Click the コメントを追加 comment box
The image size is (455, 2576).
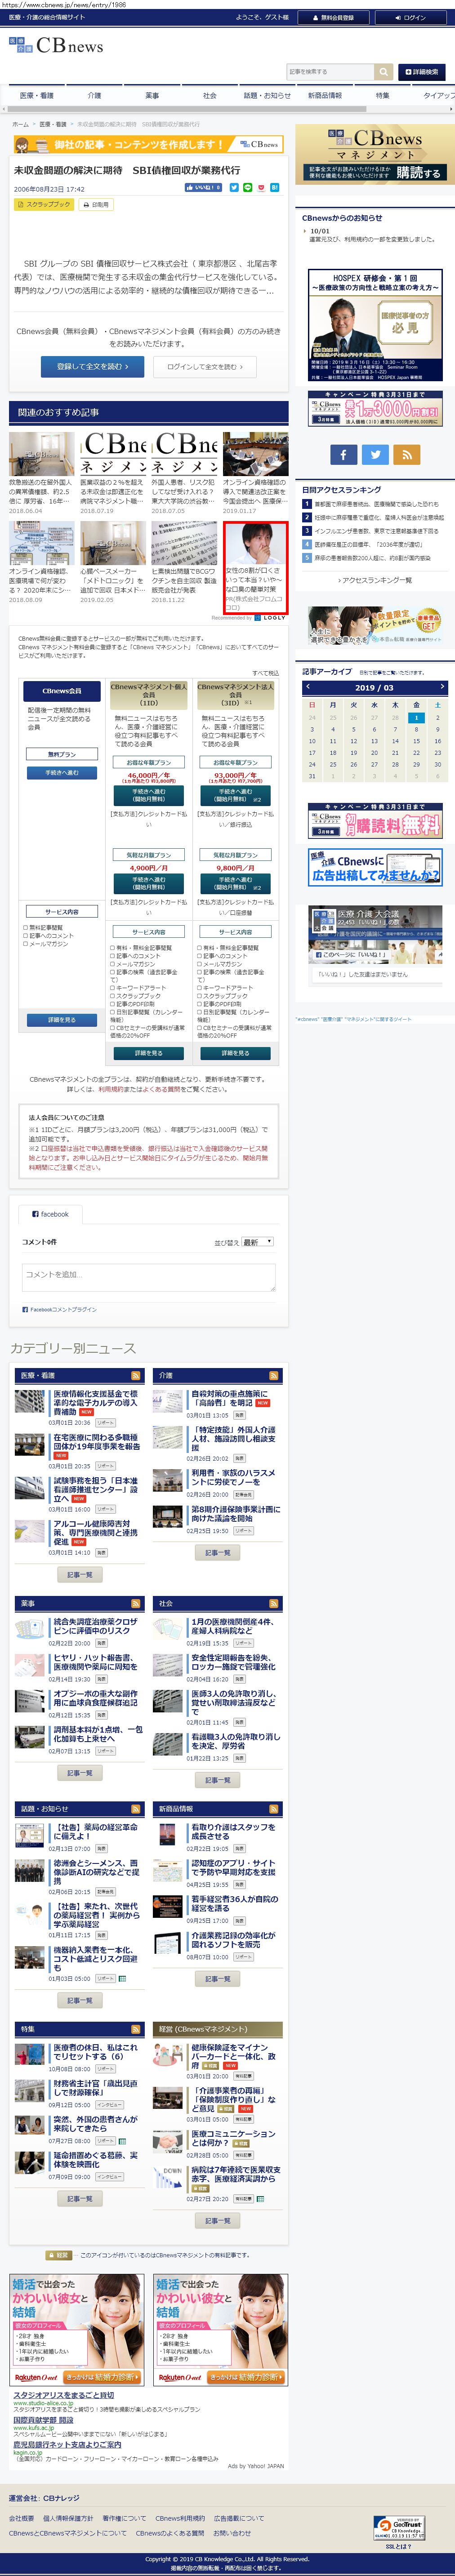148,1277
